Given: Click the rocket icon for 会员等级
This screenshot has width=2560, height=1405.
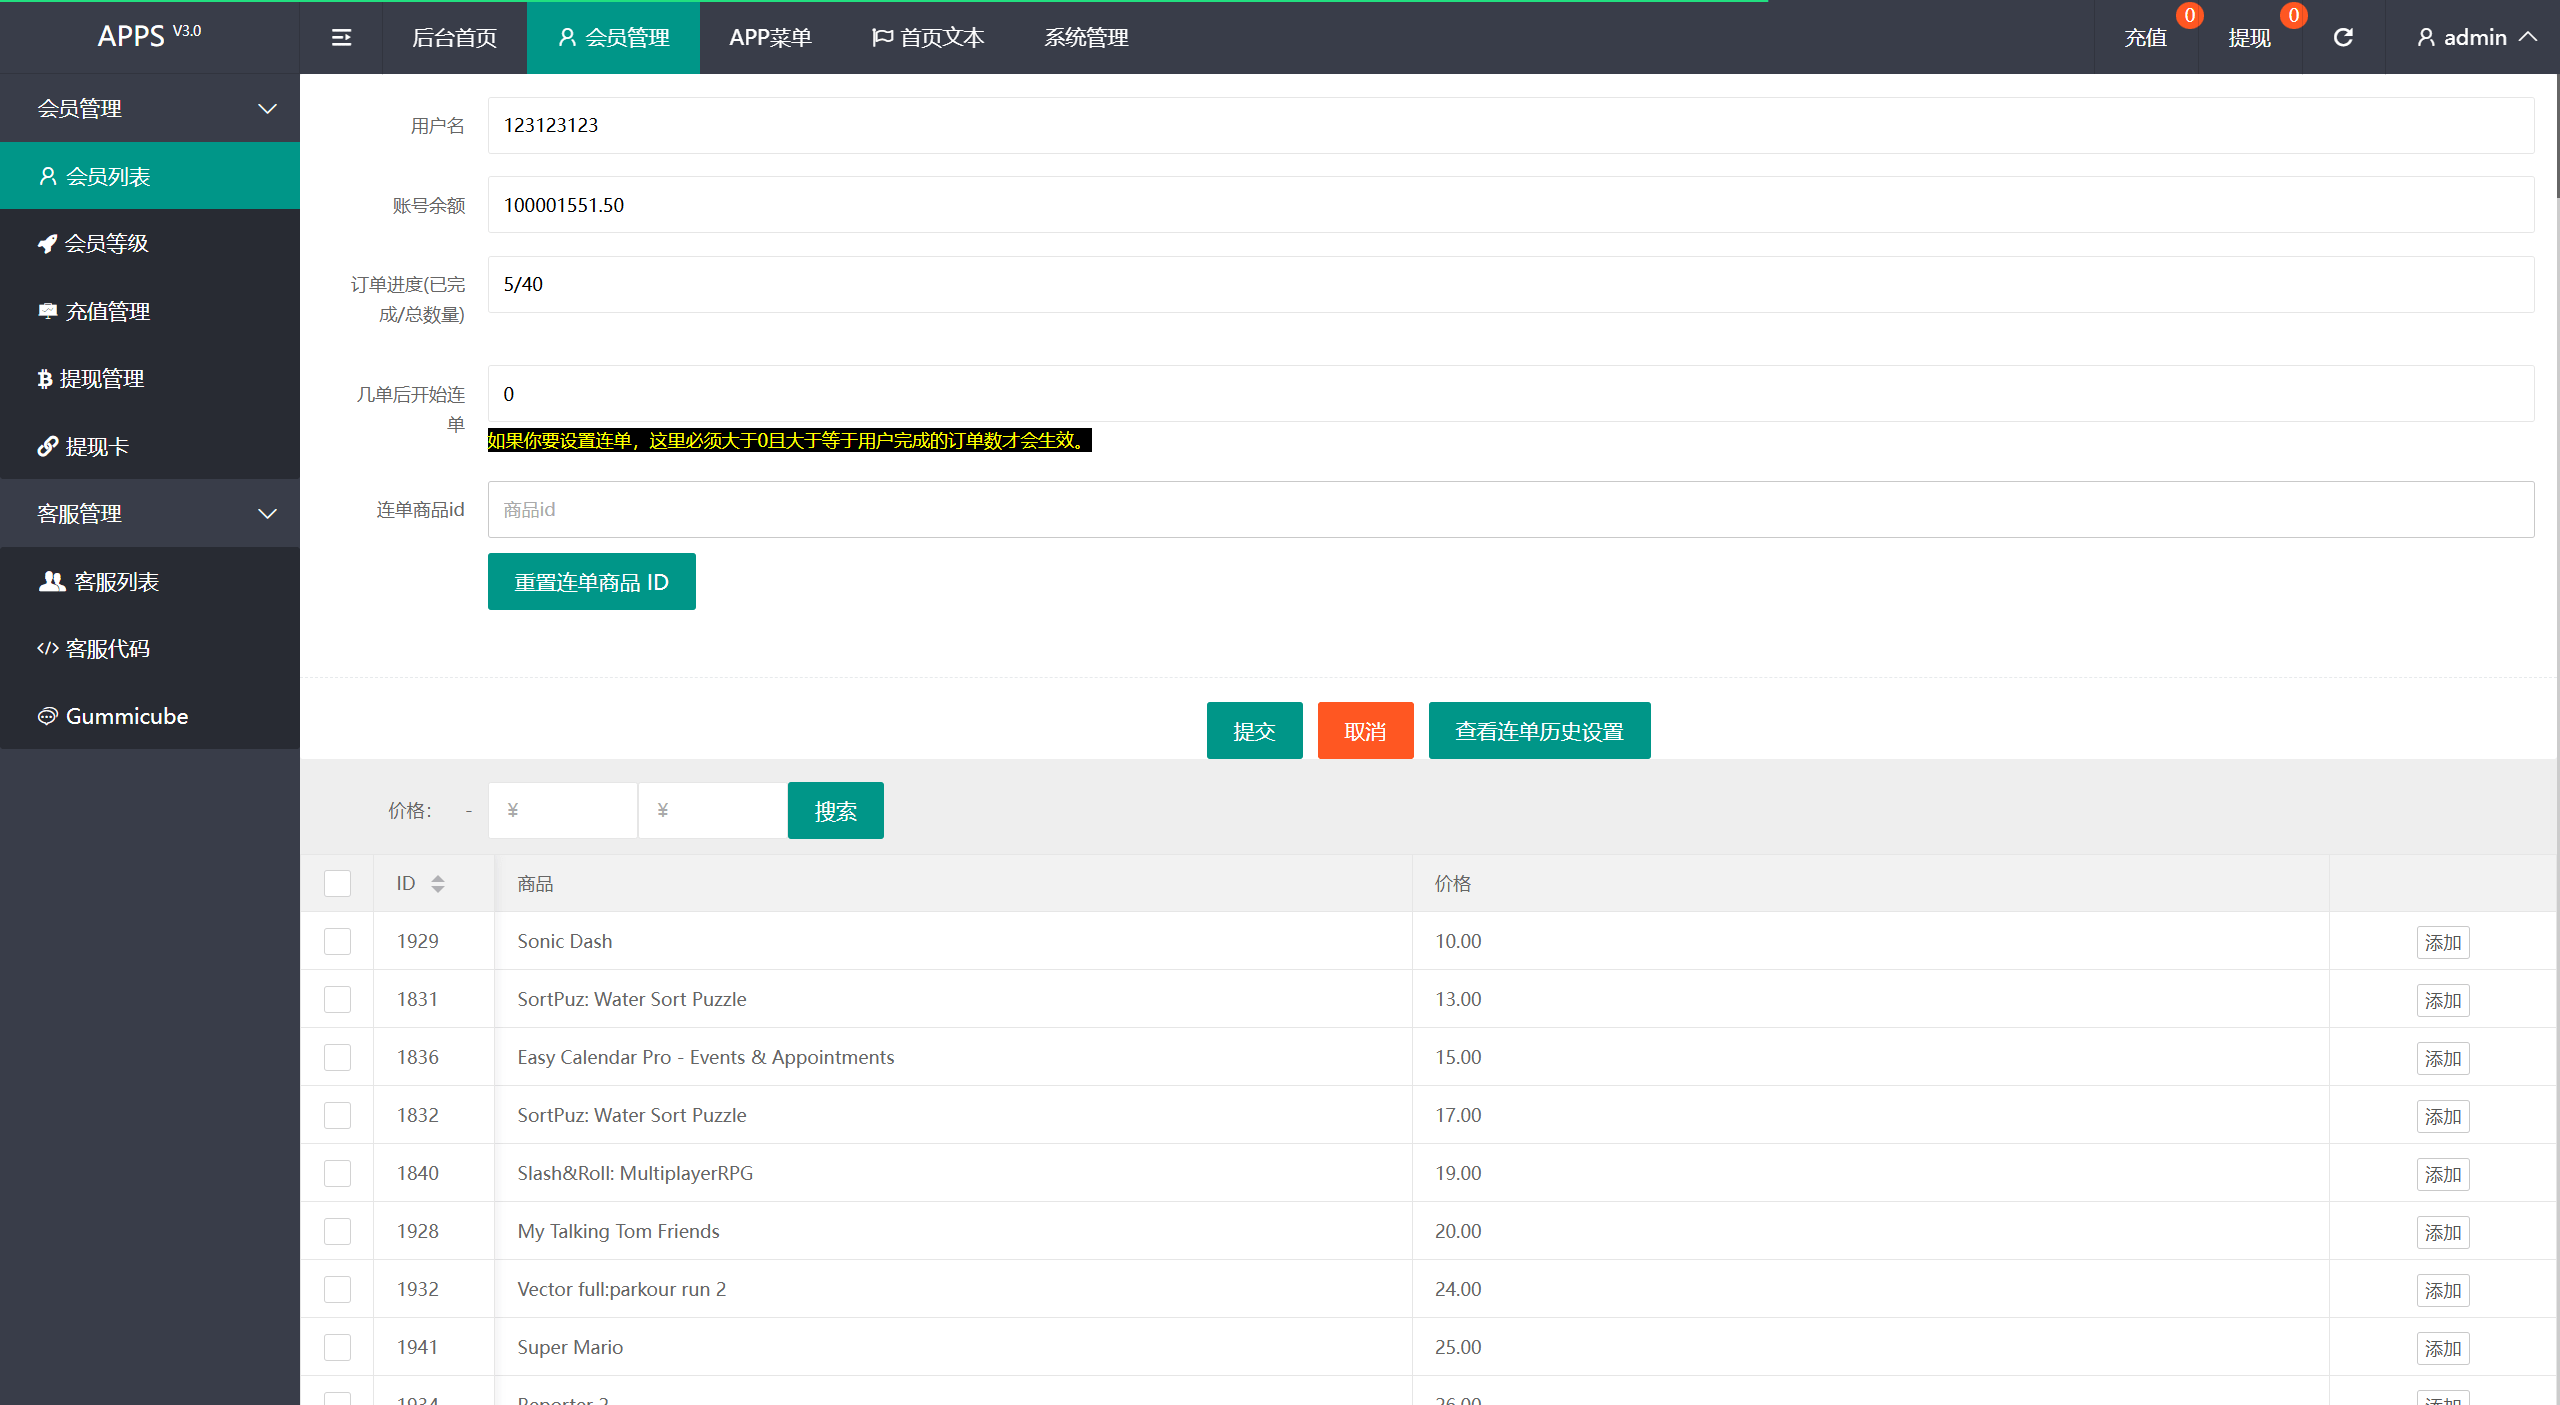Looking at the screenshot, I should (x=47, y=243).
